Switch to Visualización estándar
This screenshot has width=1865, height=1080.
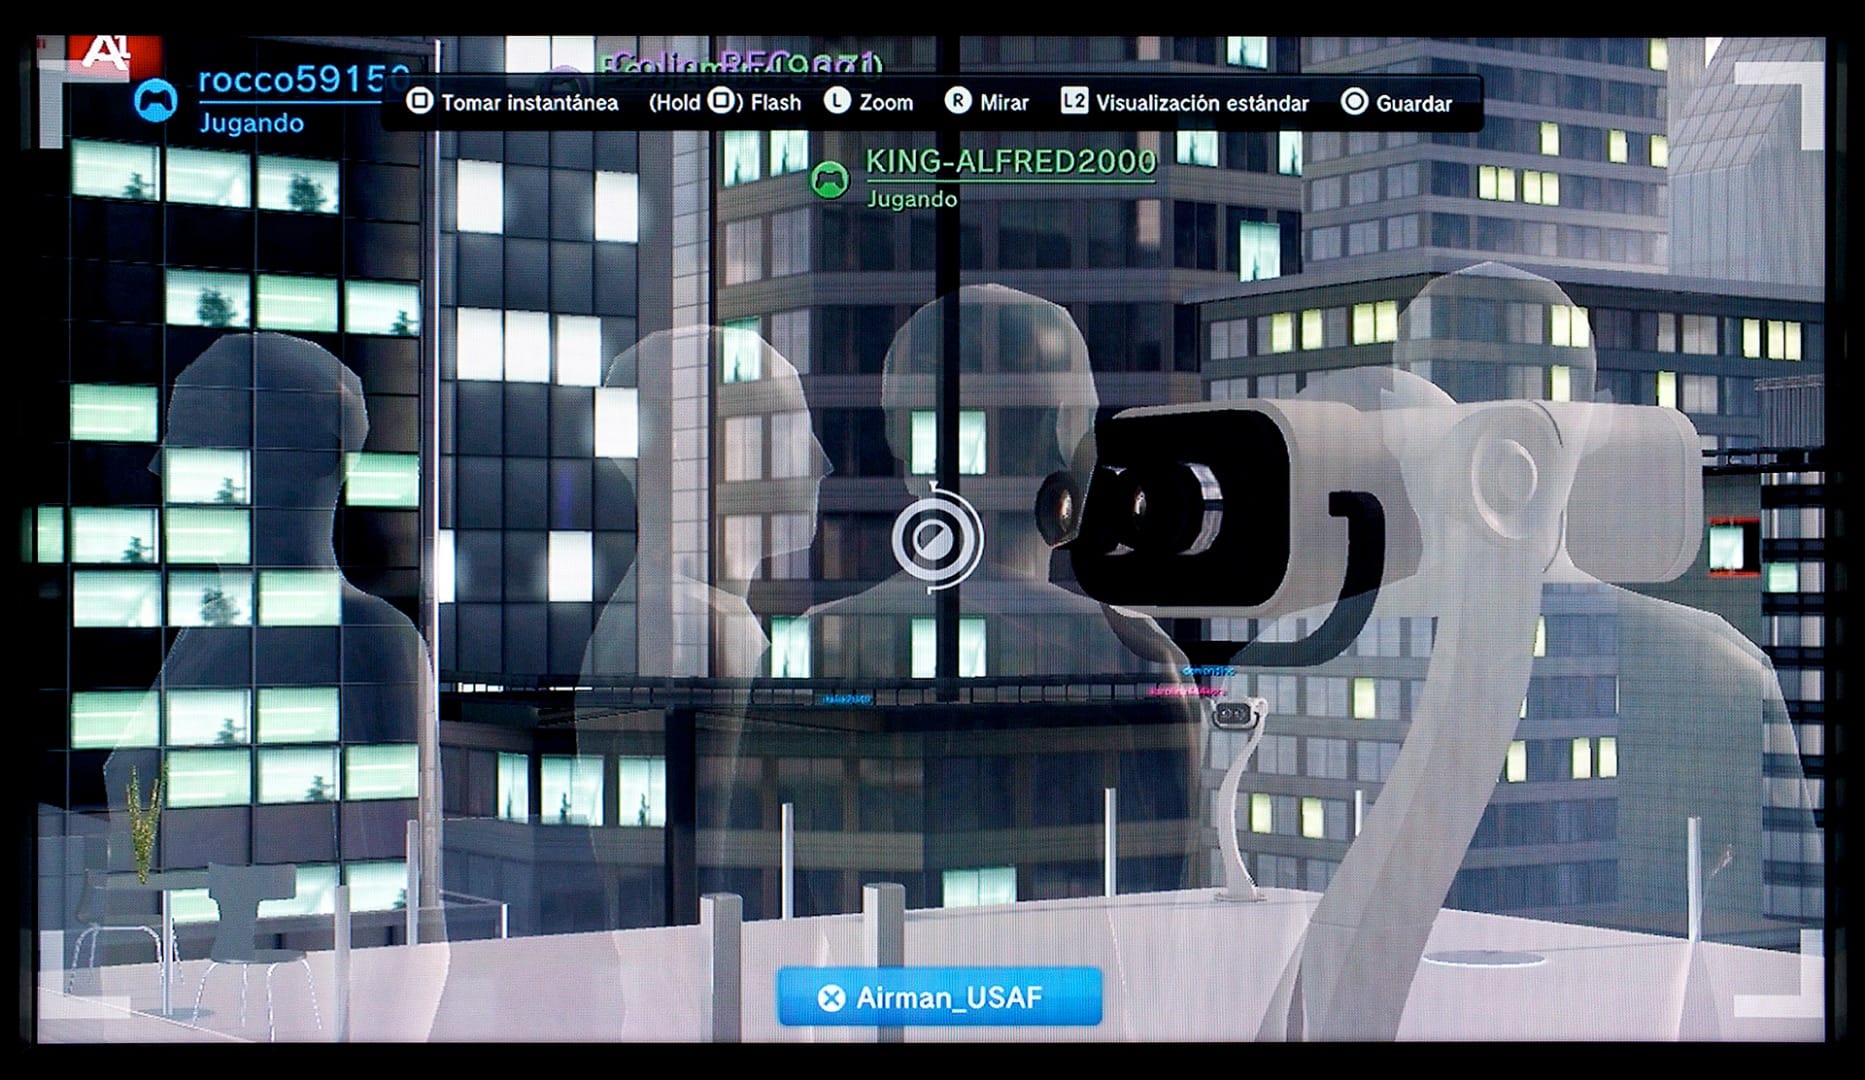point(1202,103)
